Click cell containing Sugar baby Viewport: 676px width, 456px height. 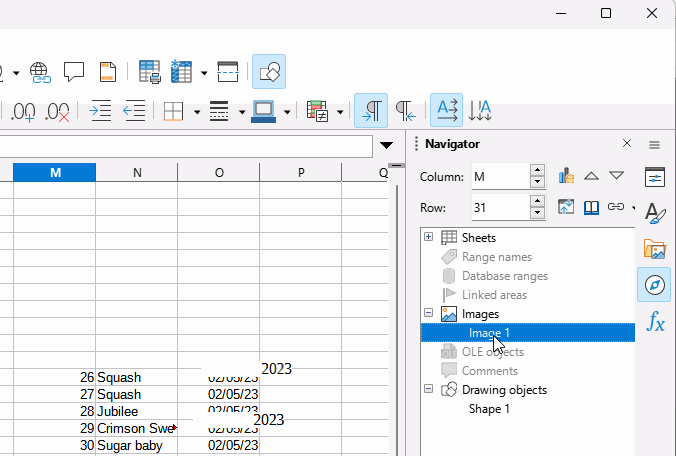point(136,445)
